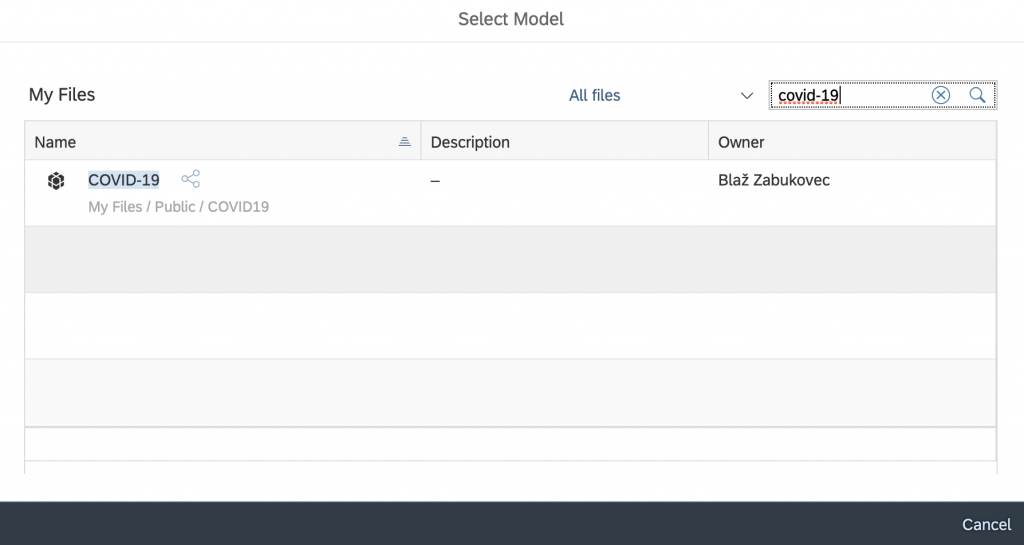The width and height of the screenshot is (1024, 545).
Task: Click the sort indicator in the Name column
Action: pos(405,142)
